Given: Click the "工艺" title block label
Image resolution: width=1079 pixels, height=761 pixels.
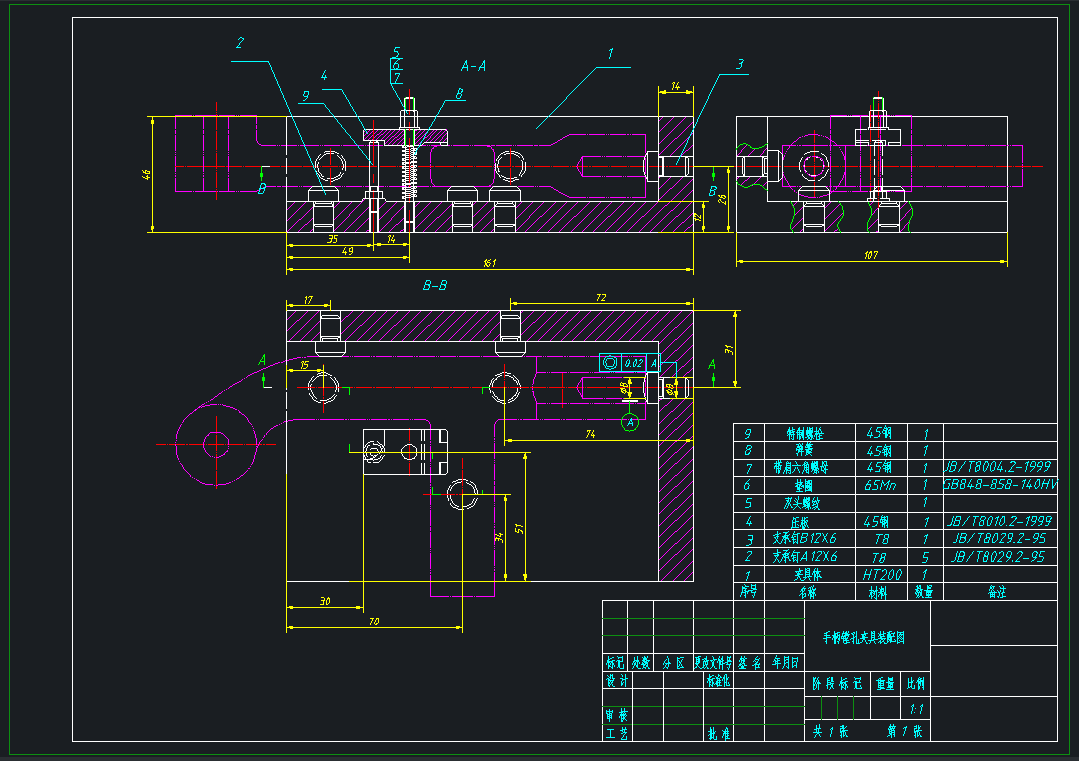Looking at the screenshot, I should [617, 733].
